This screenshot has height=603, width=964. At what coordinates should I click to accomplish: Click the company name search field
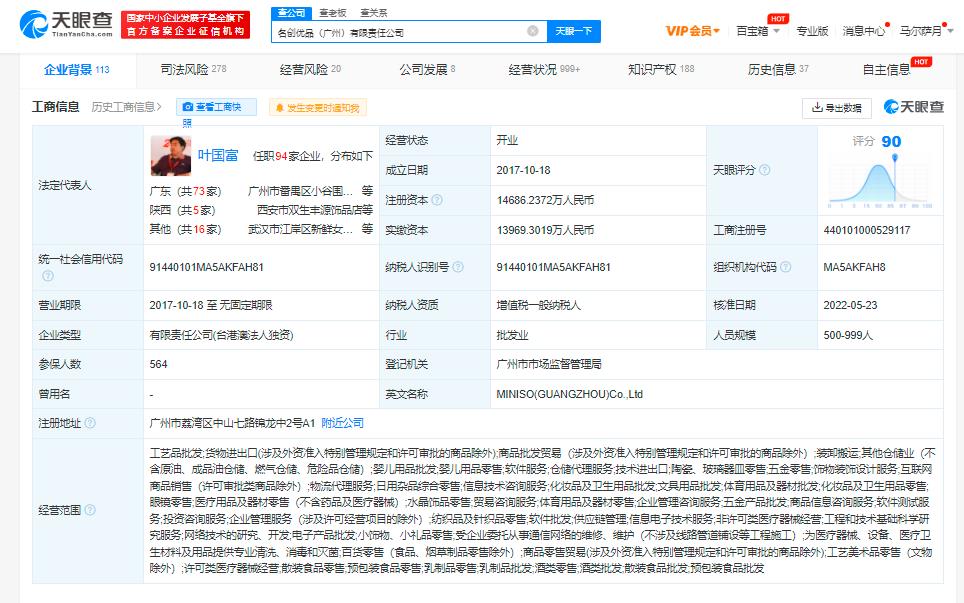point(400,32)
